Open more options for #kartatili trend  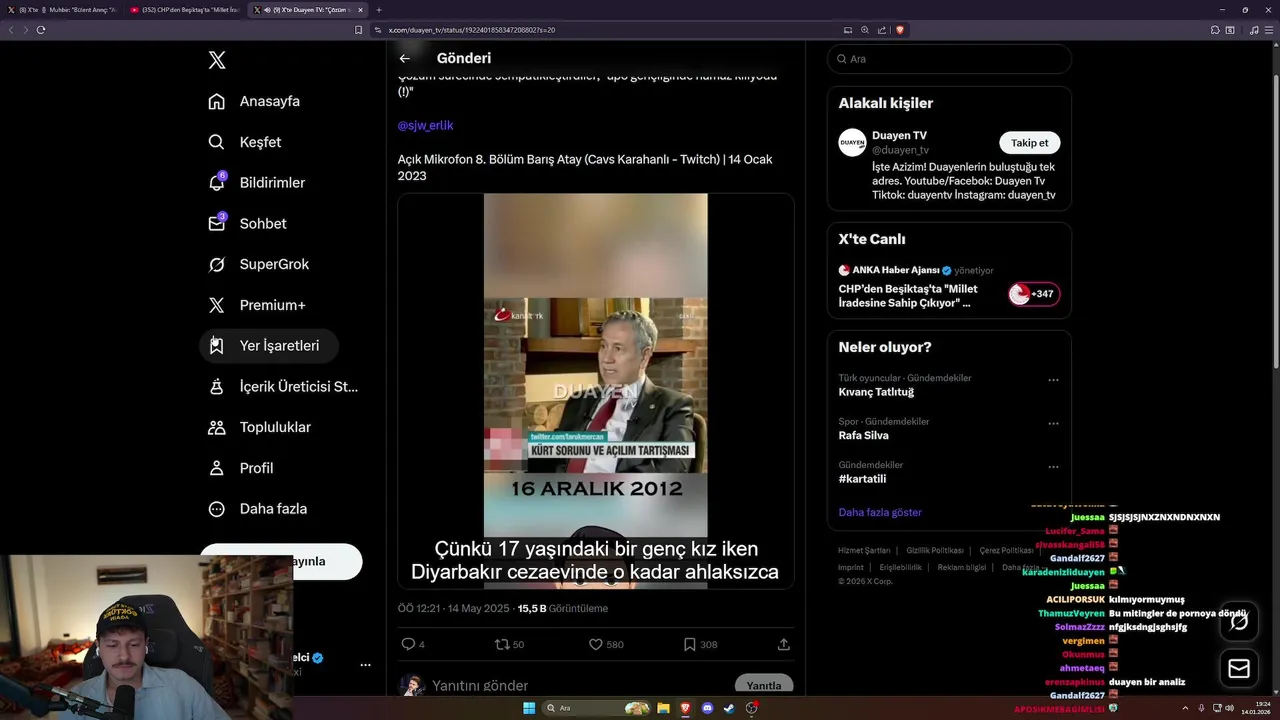click(1053, 467)
